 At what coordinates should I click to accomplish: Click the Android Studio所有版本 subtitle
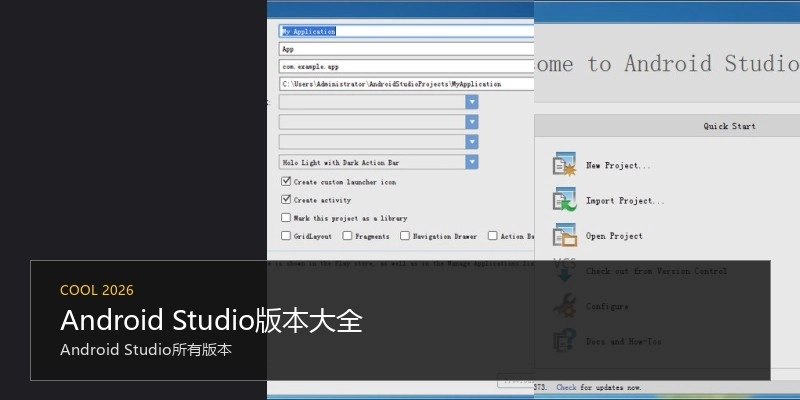coord(146,350)
